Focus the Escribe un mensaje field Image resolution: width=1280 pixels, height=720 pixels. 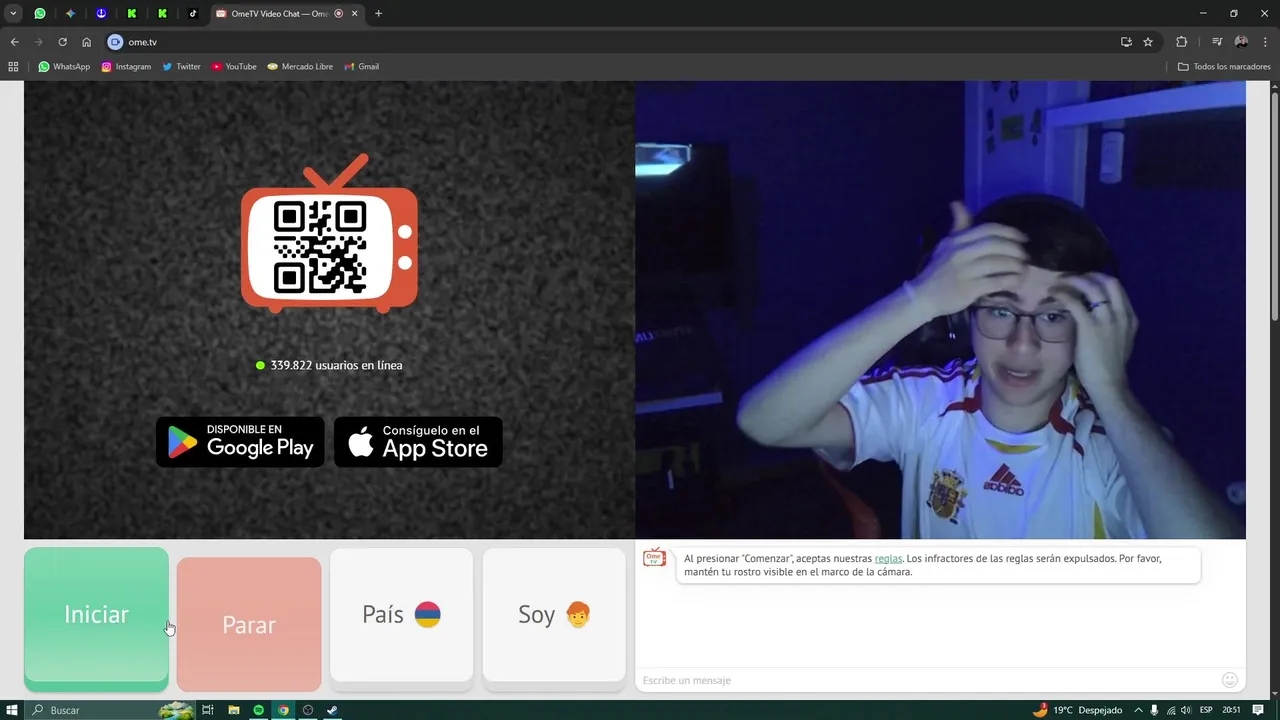pyautogui.click(x=928, y=680)
